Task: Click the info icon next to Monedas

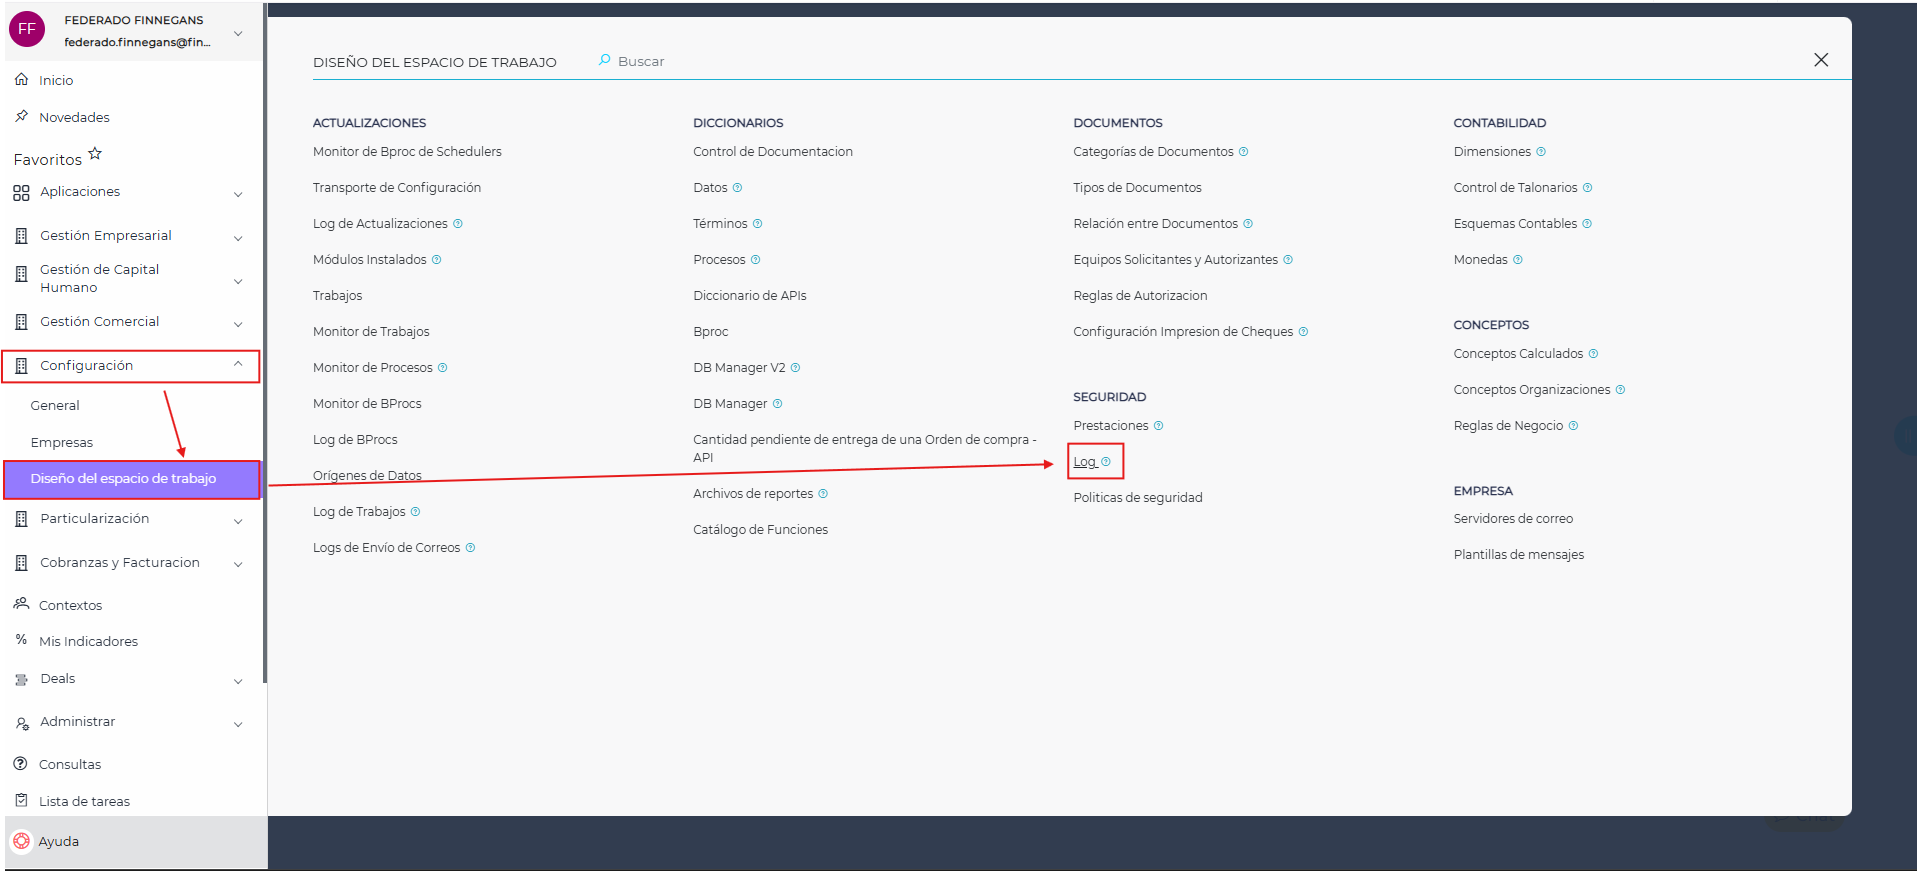Action: coord(1518,260)
